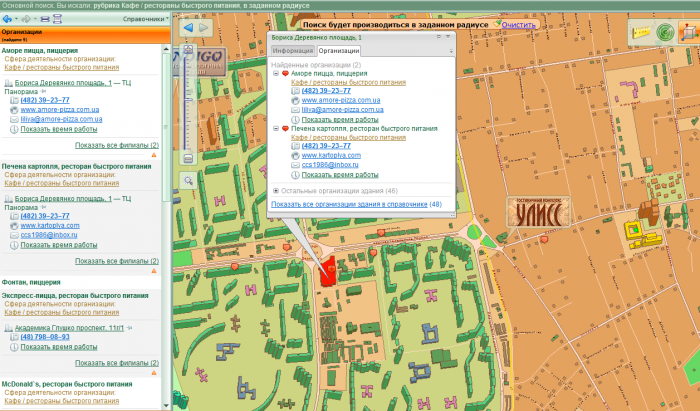Select the ruler measurement tool

(641, 33)
